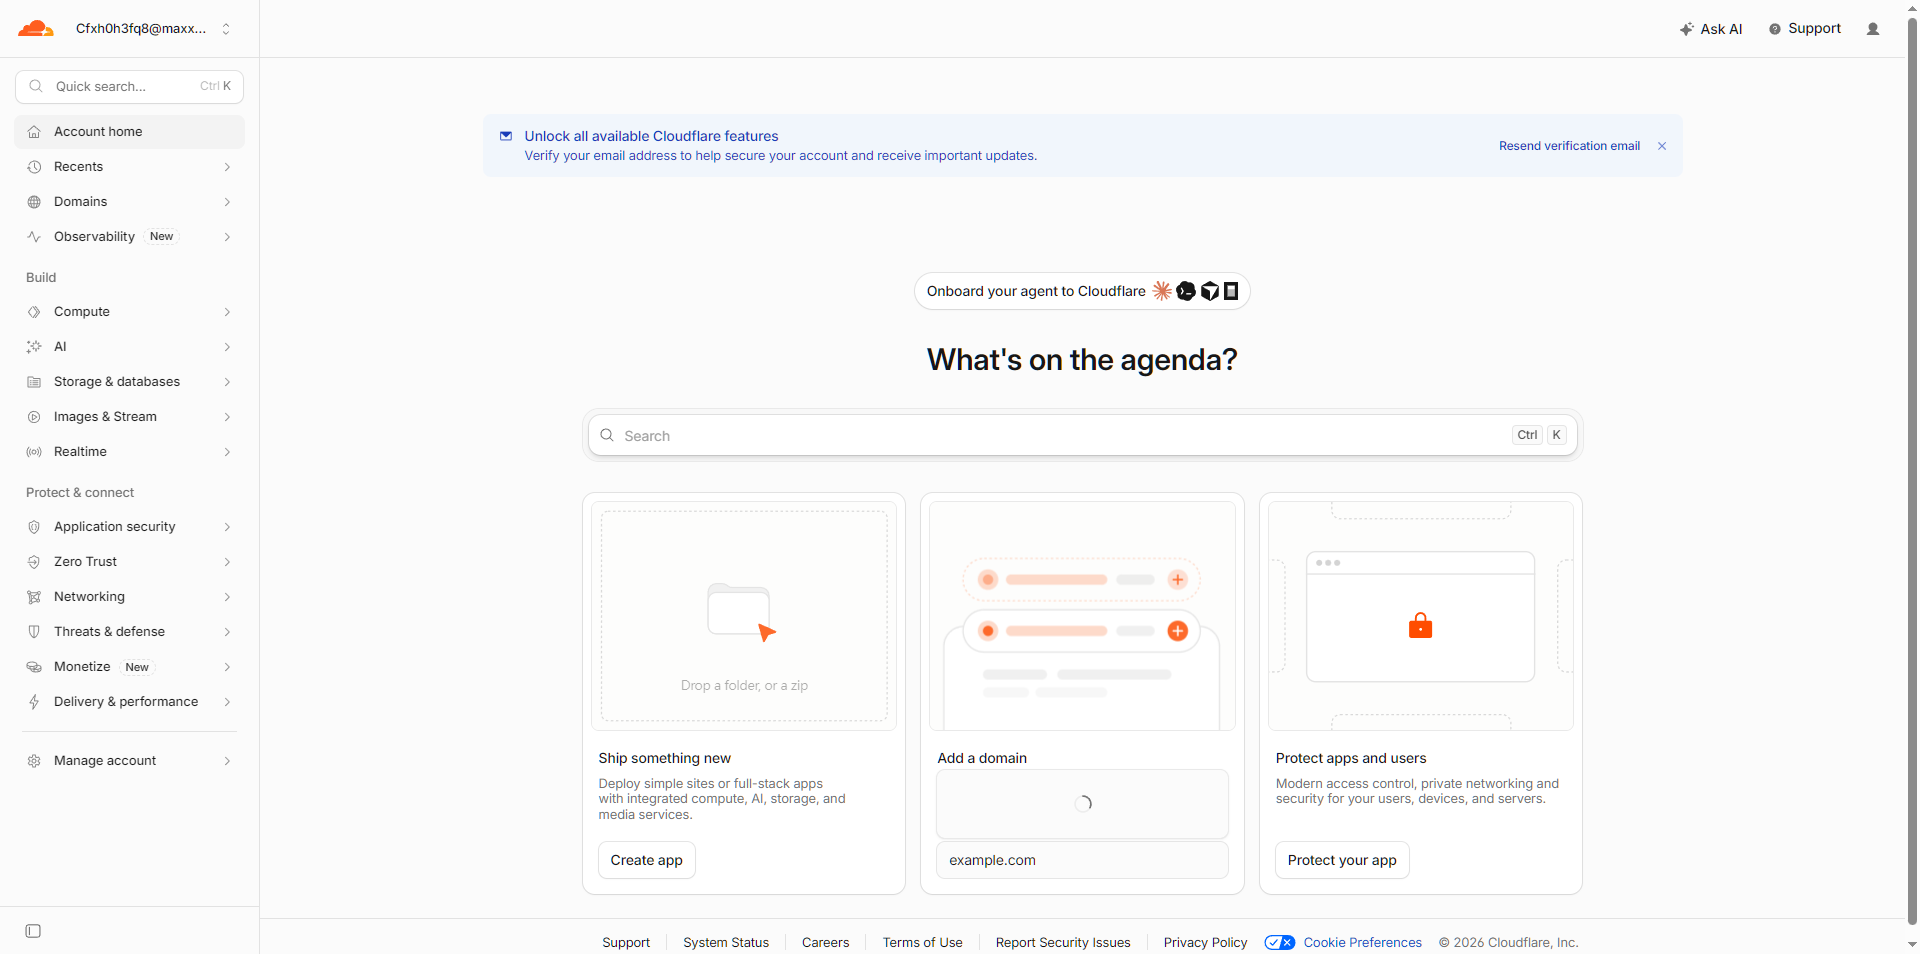Screen dimensions: 1920x954
Task: Click the example.com domain input
Action: click(1082, 860)
